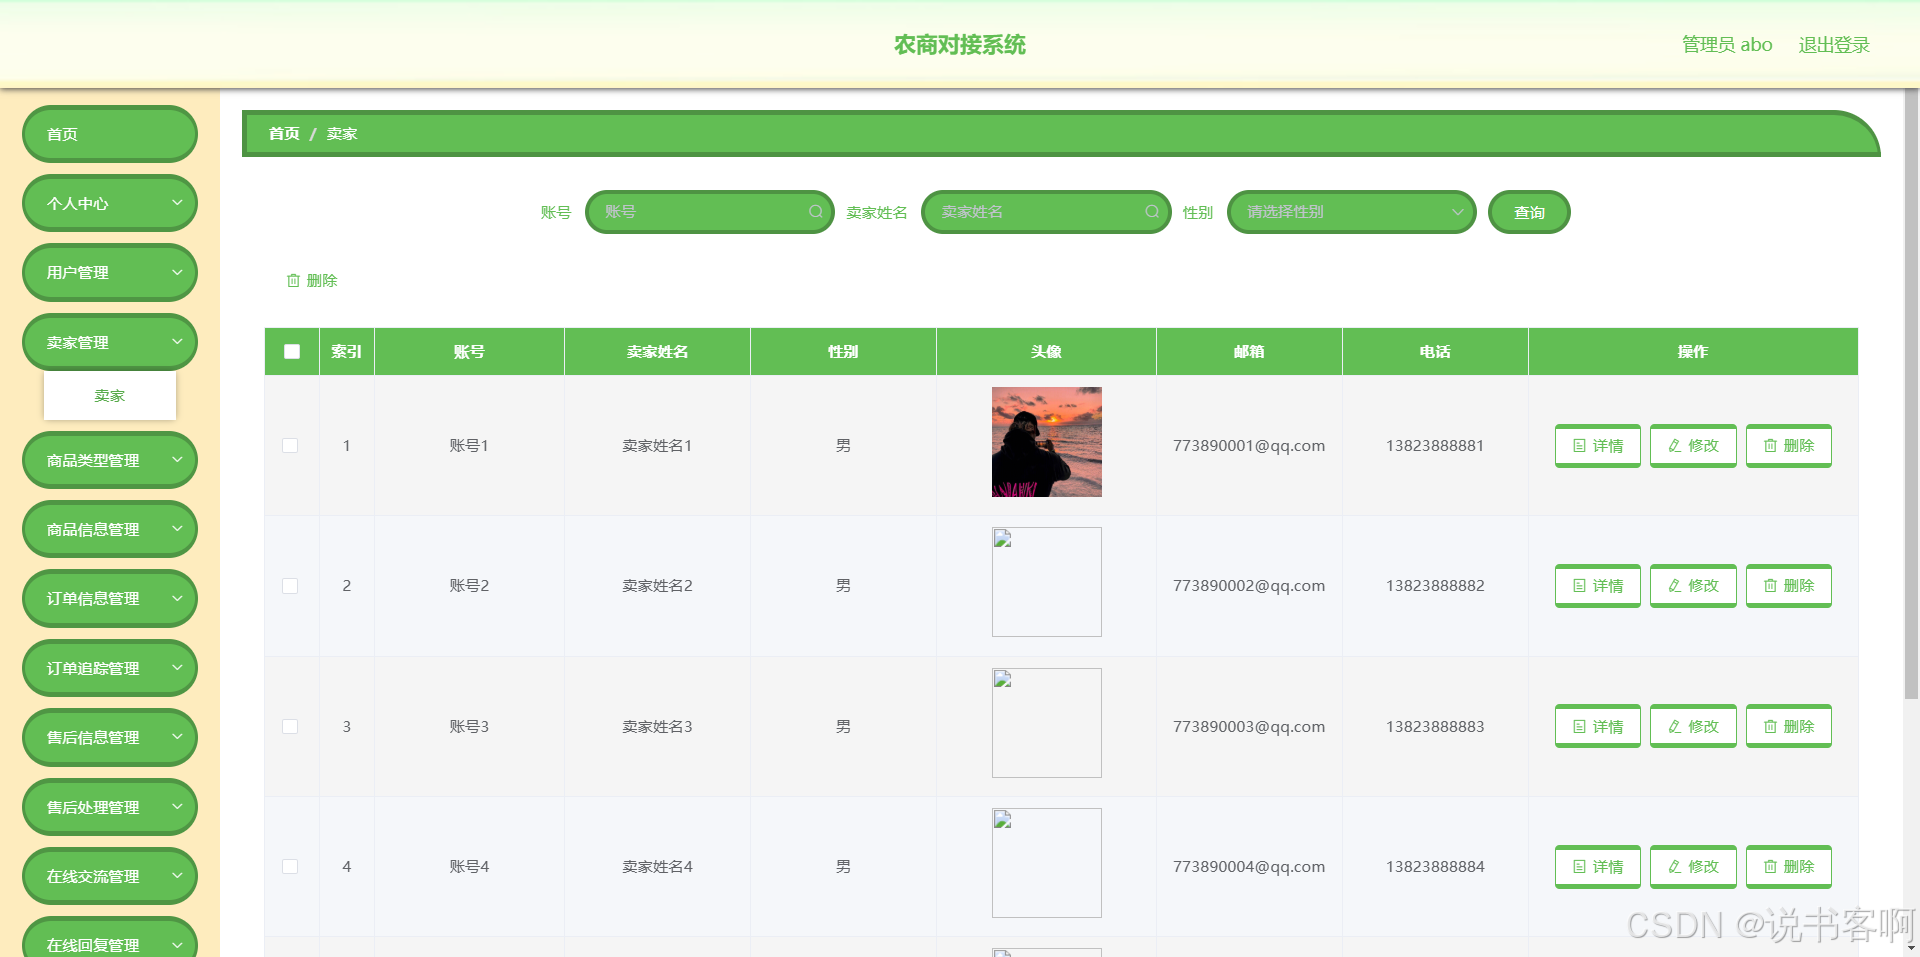Viewport: 1920px width, 957px height.
Task: Click 首页 in breadcrumb
Action: [284, 133]
